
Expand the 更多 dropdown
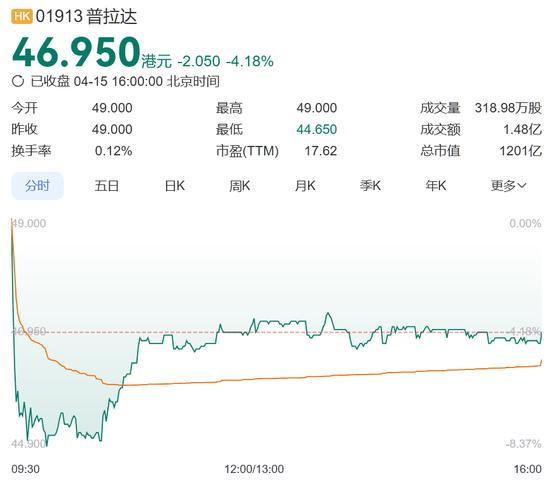coord(509,186)
